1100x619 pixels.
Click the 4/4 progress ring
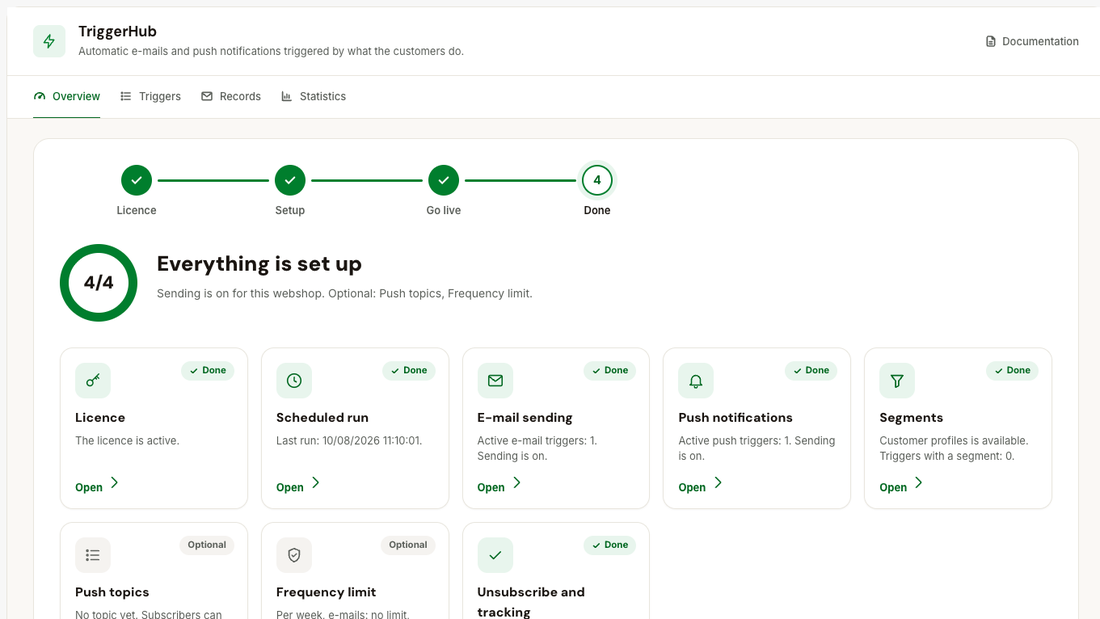pos(98,283)
